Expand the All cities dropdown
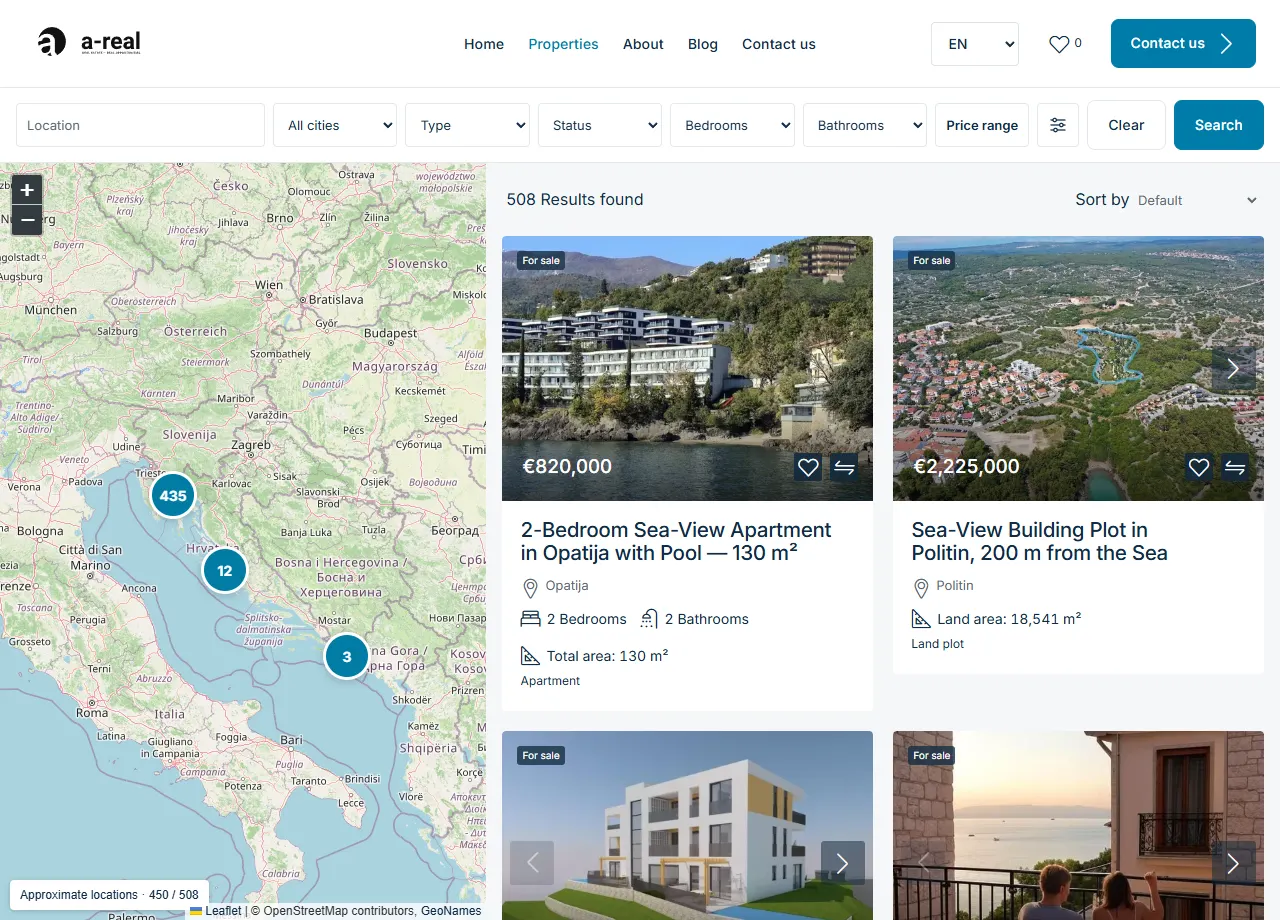Viewport: 1280px width, 920px height. pos(335,125)
